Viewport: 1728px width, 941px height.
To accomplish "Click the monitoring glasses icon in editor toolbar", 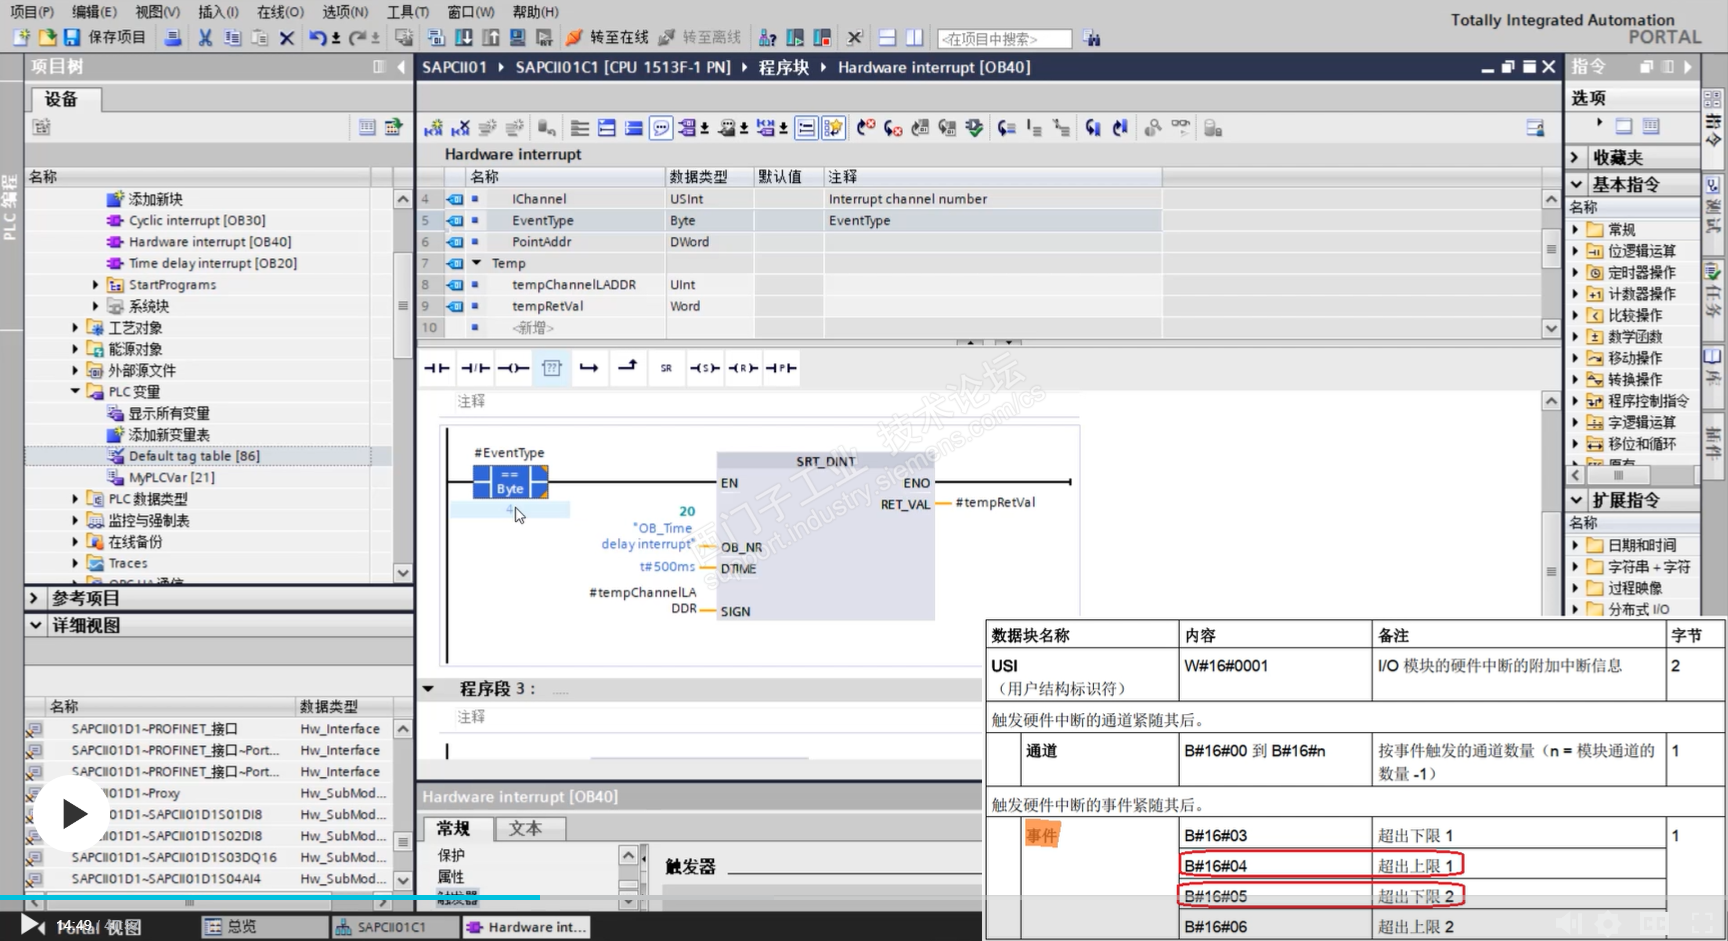I will [x=1181, y=127].
